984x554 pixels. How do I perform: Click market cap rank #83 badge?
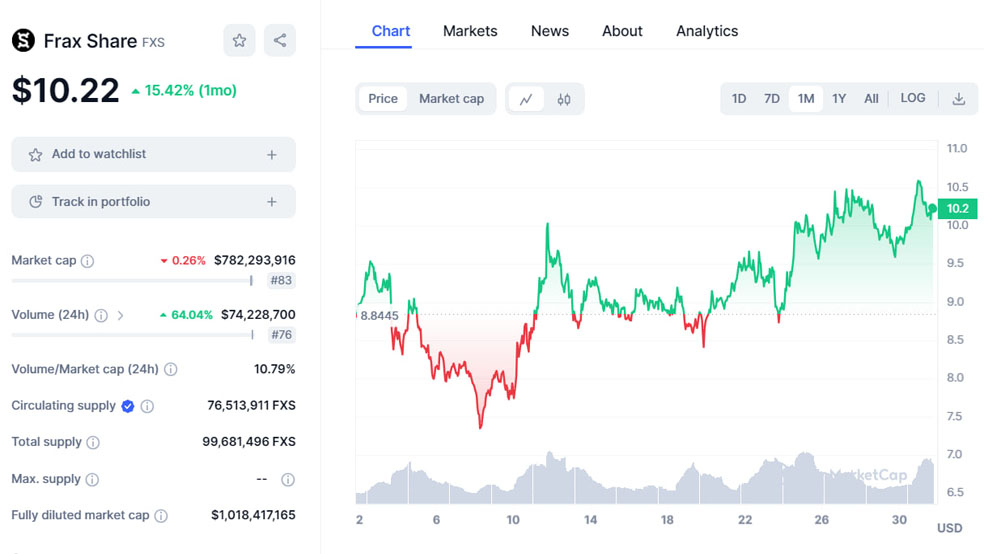(x=281, y=280)
